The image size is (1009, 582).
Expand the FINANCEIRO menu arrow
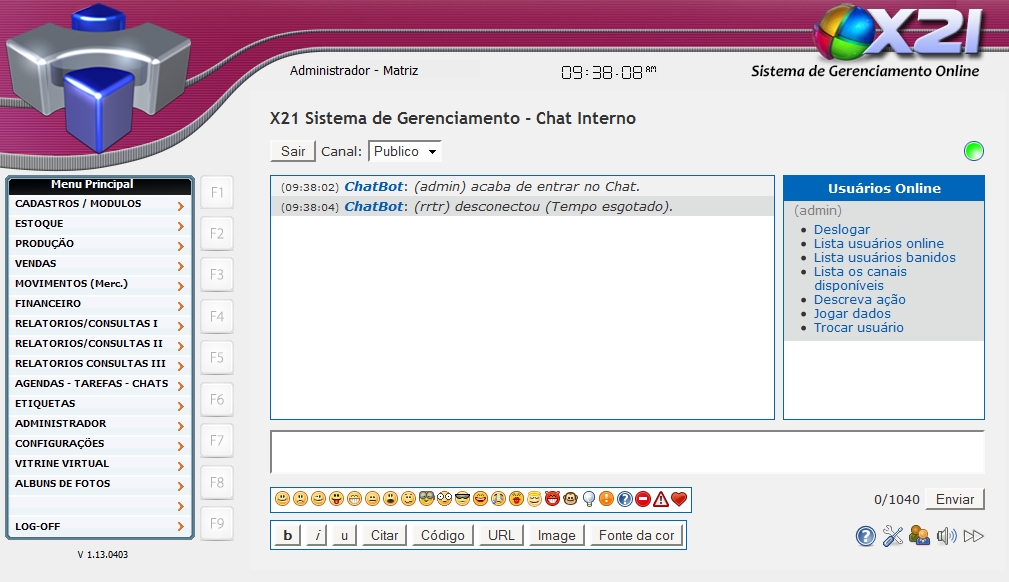[x=180, y=306]
